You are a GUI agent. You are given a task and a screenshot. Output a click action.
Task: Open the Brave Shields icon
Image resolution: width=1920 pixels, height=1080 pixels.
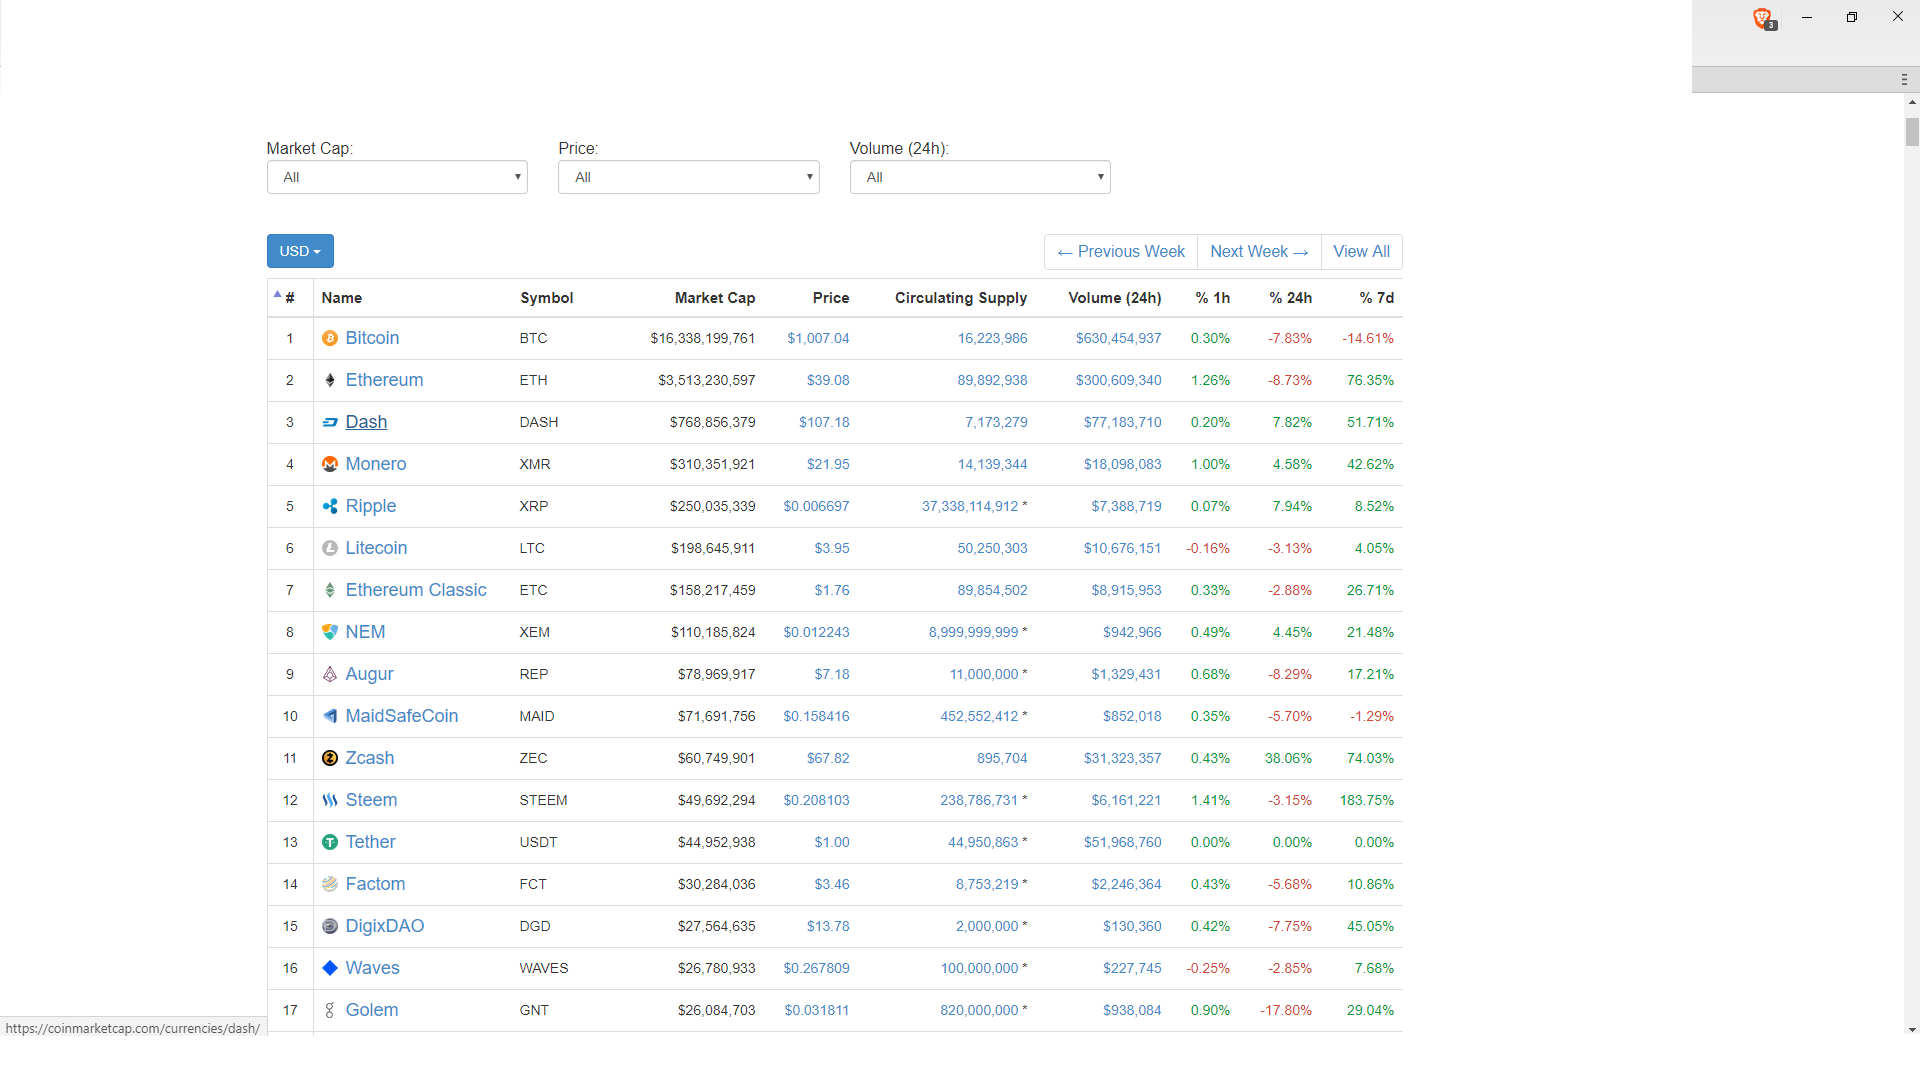click(1764, 18)
